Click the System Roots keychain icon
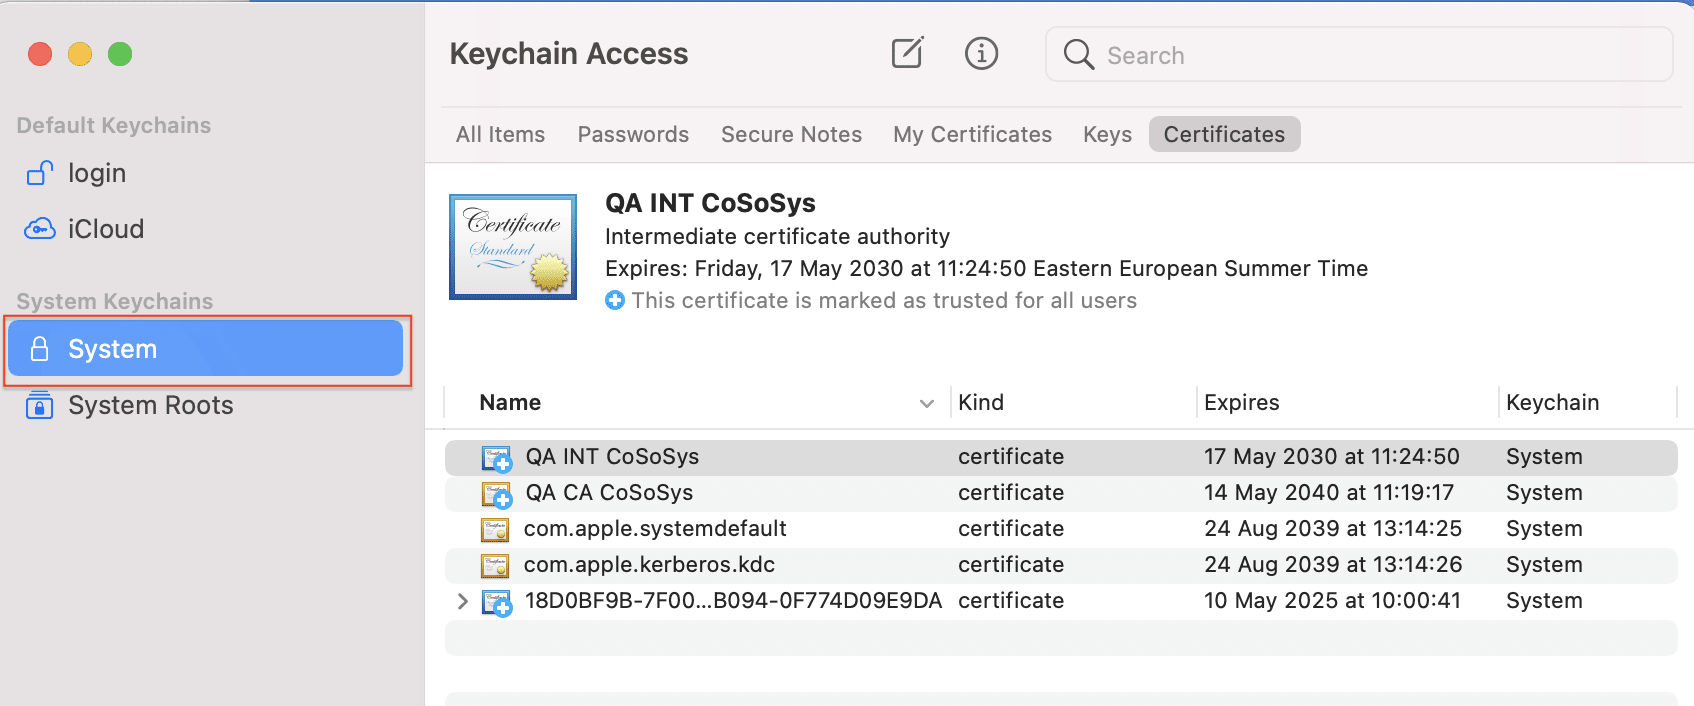This screenshot has width=1694, height=706. tap(39, 405)
